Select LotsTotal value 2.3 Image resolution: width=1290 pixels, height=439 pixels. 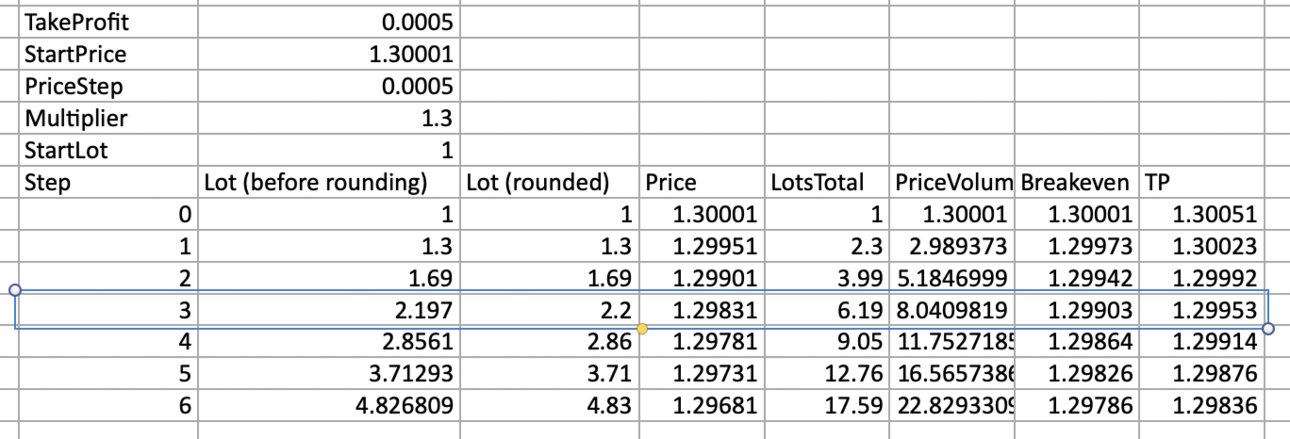pos(826,245)
